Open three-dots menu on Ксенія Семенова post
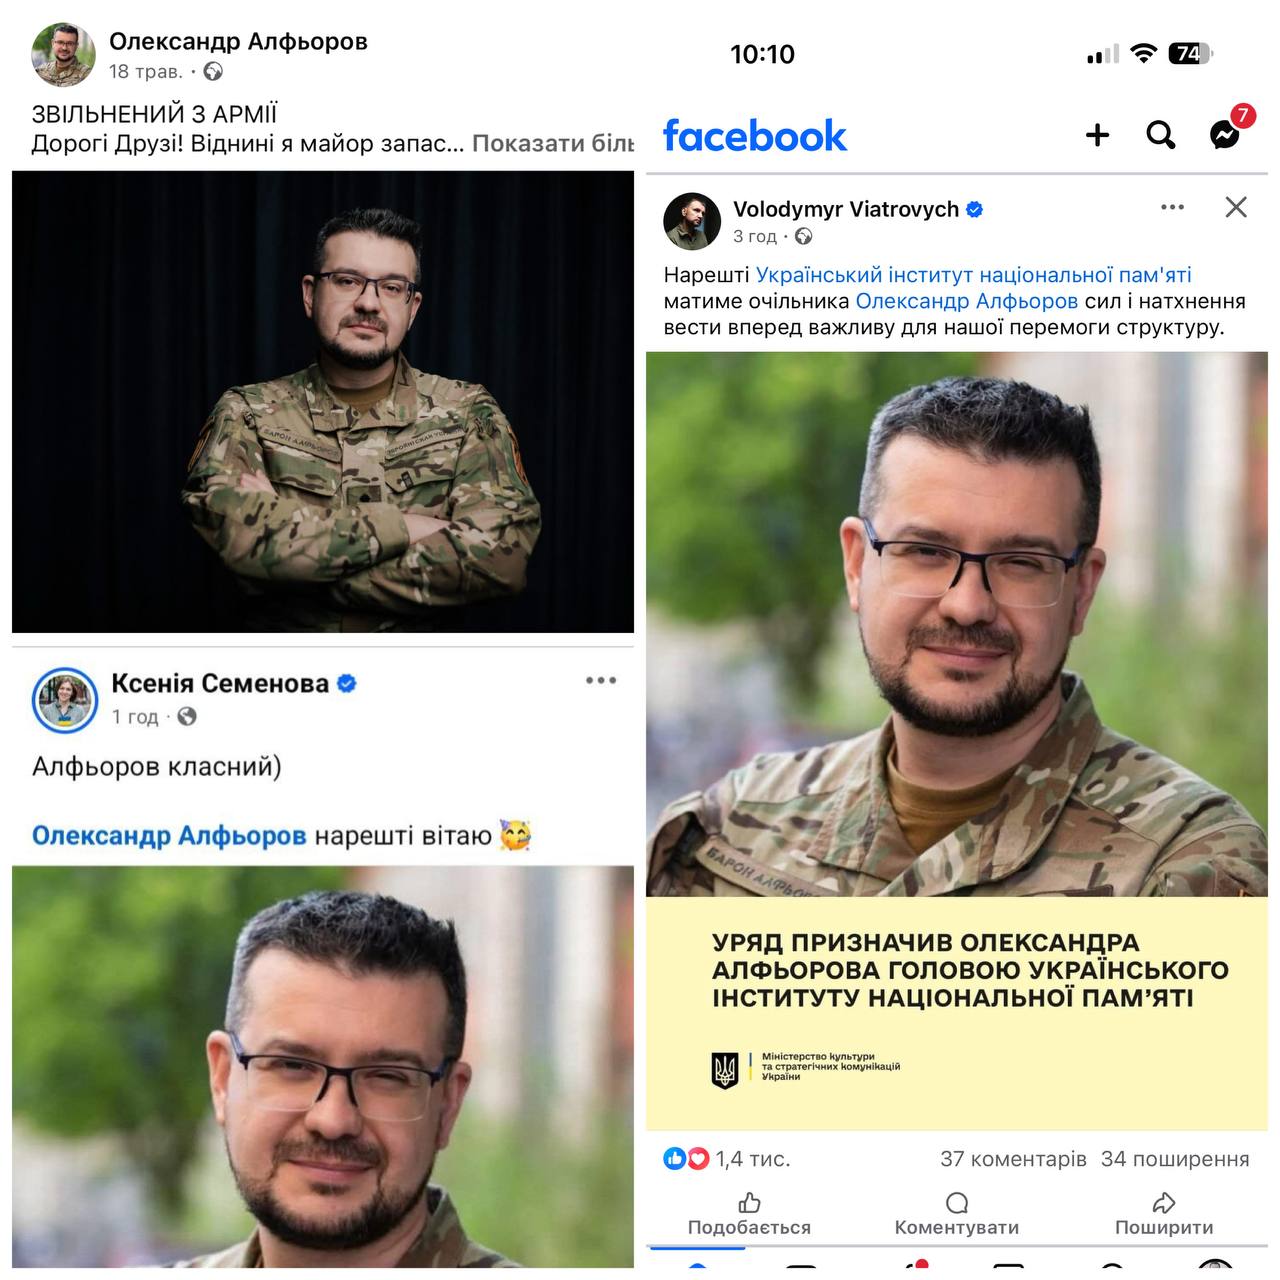 [601, 680]
